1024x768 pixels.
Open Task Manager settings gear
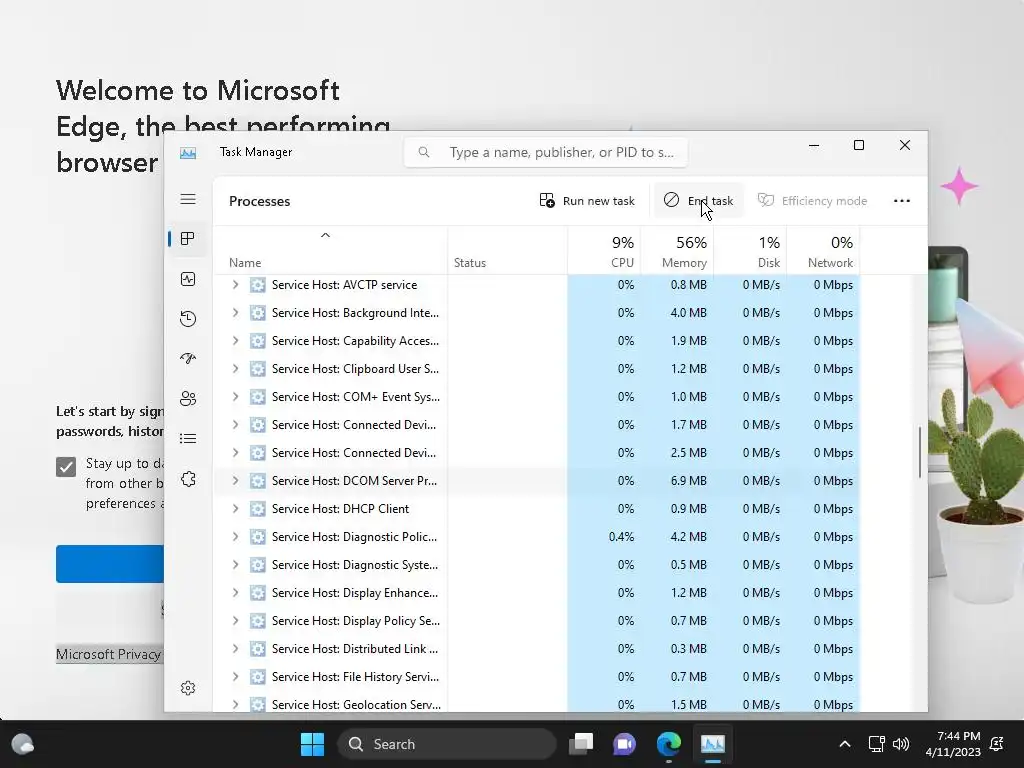click(188, 688)
